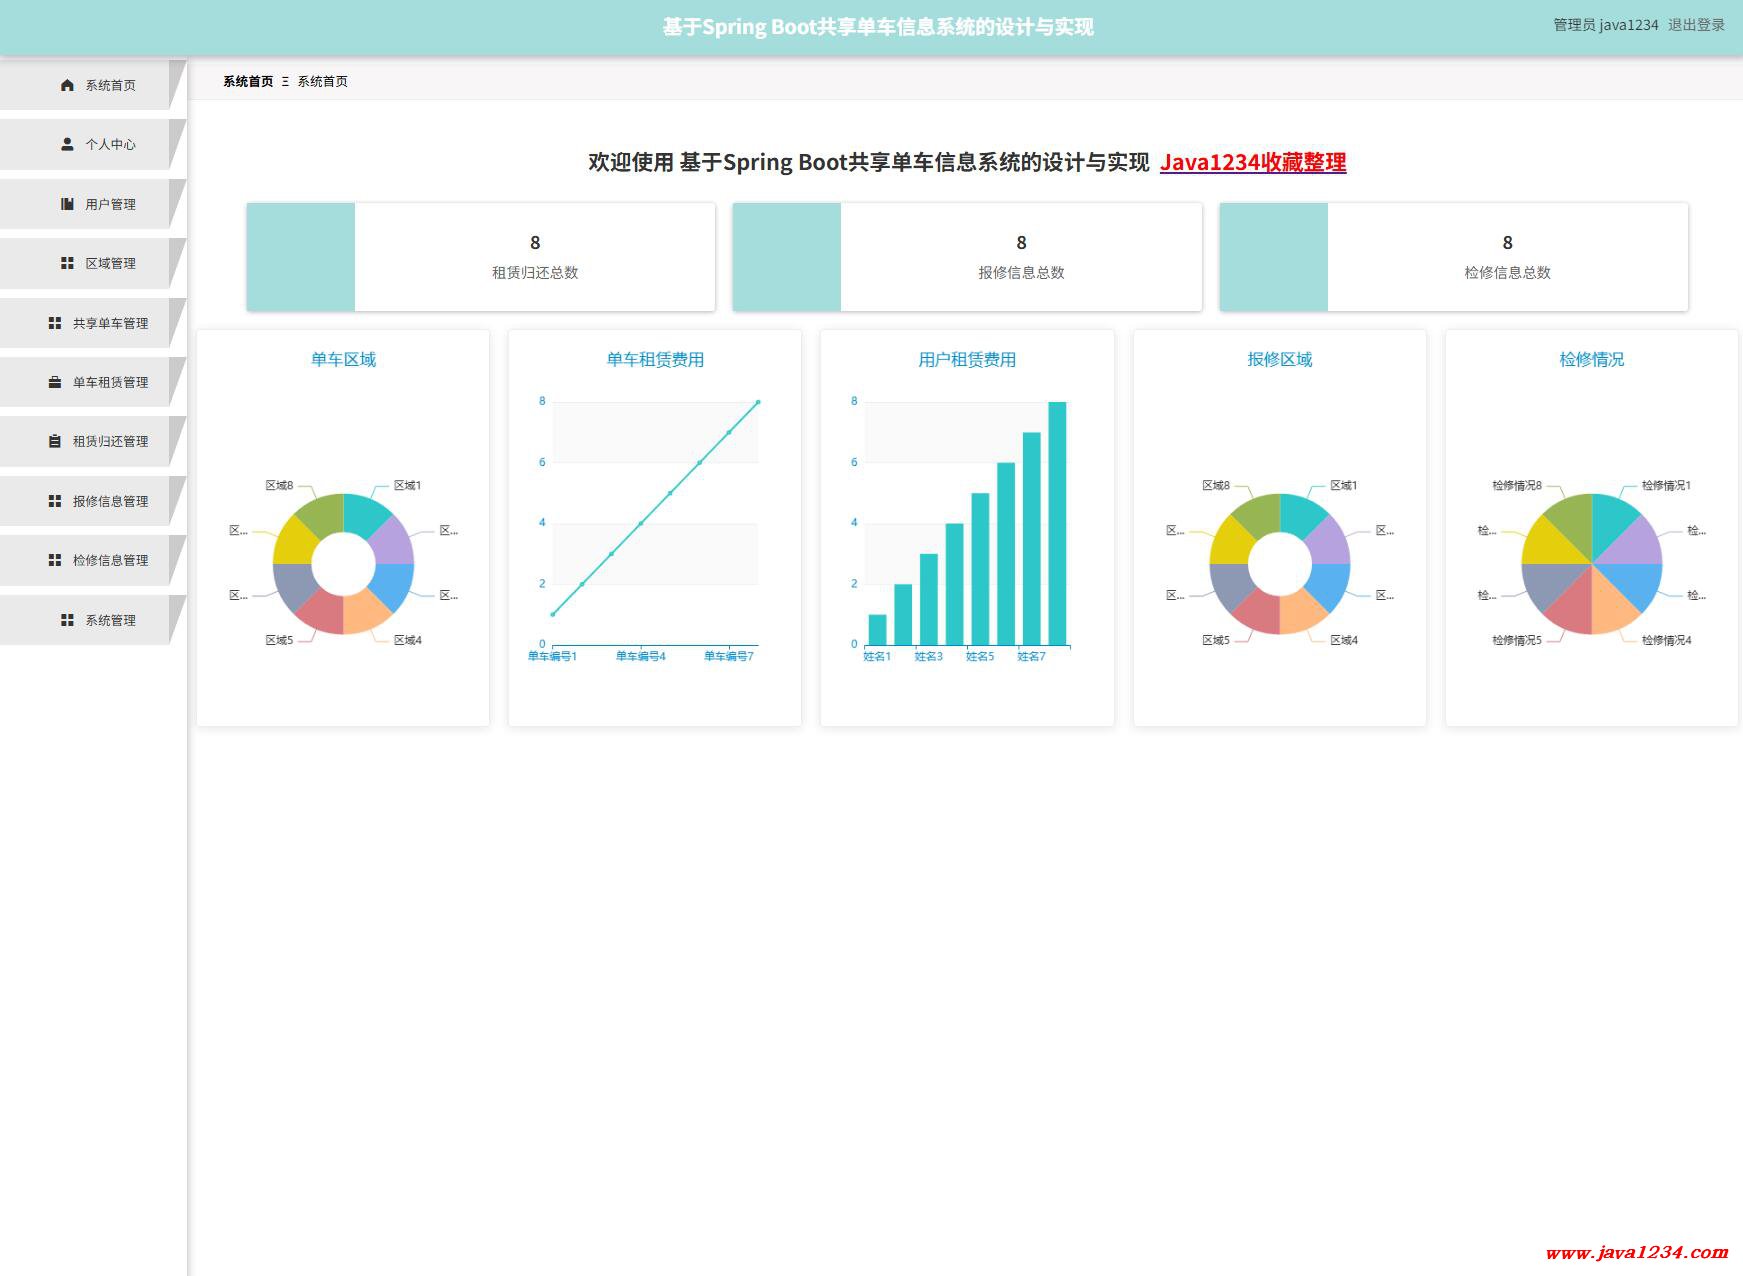The image size is (1743, 1276).
Task: Open the 系统管理 sidebar menu
Action: click(x=110, y=620)
